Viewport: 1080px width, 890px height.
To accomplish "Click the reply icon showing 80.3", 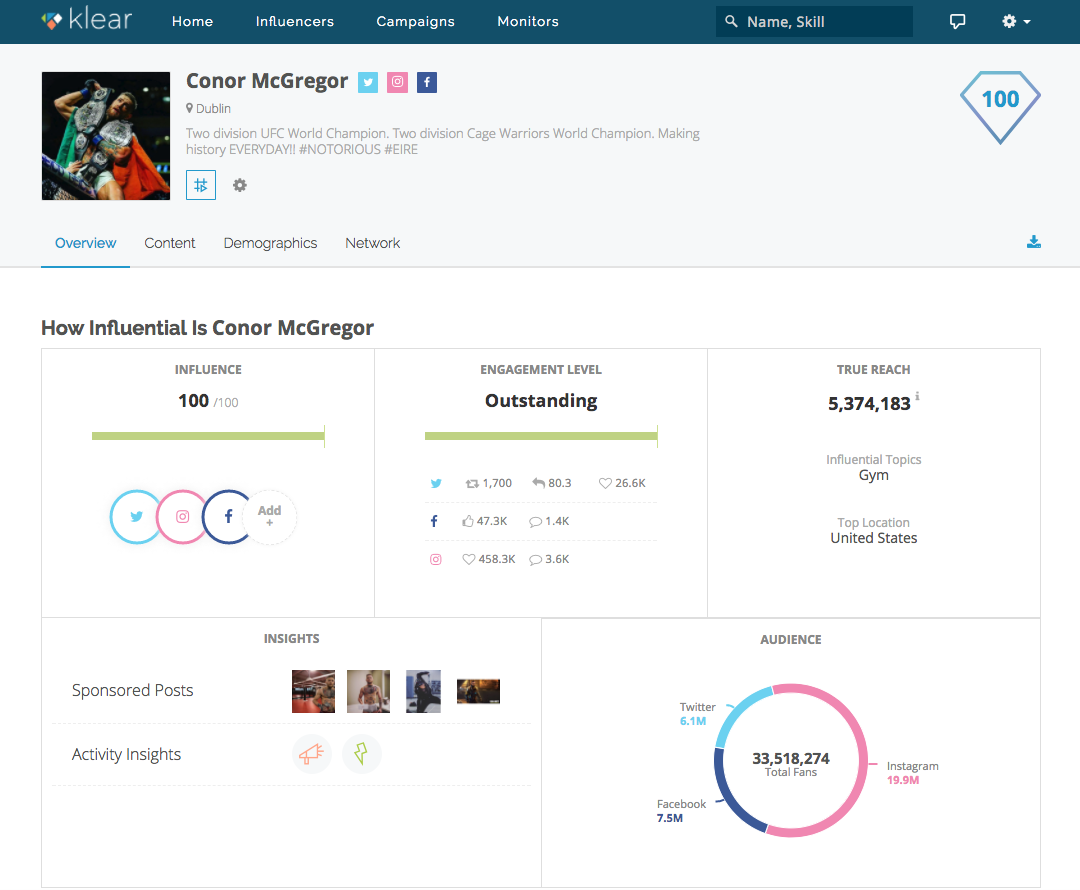I will (x=539, y=484).
